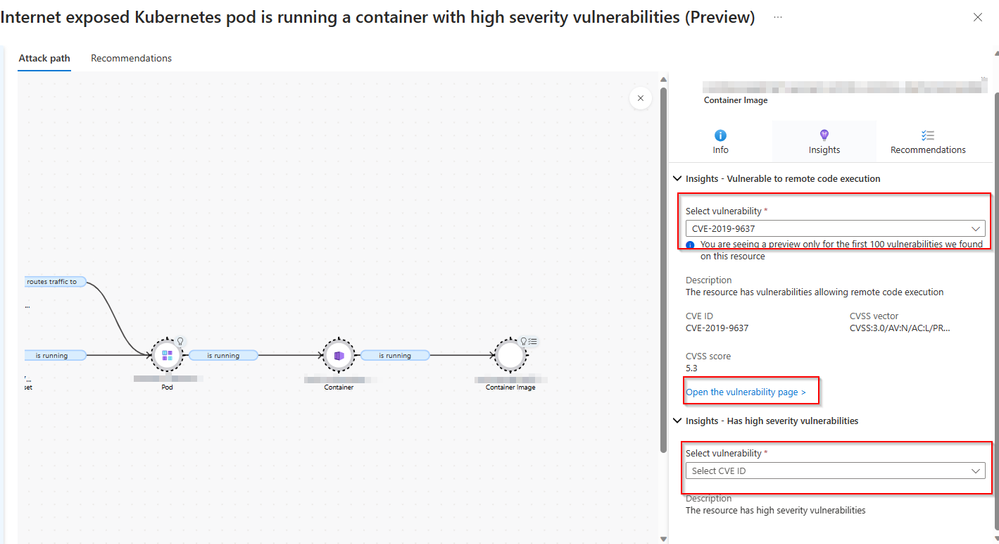Click the 'is running' label between Pod and Container
The height and width of the screenshot is (544, 999).
(x=223, y=355)
